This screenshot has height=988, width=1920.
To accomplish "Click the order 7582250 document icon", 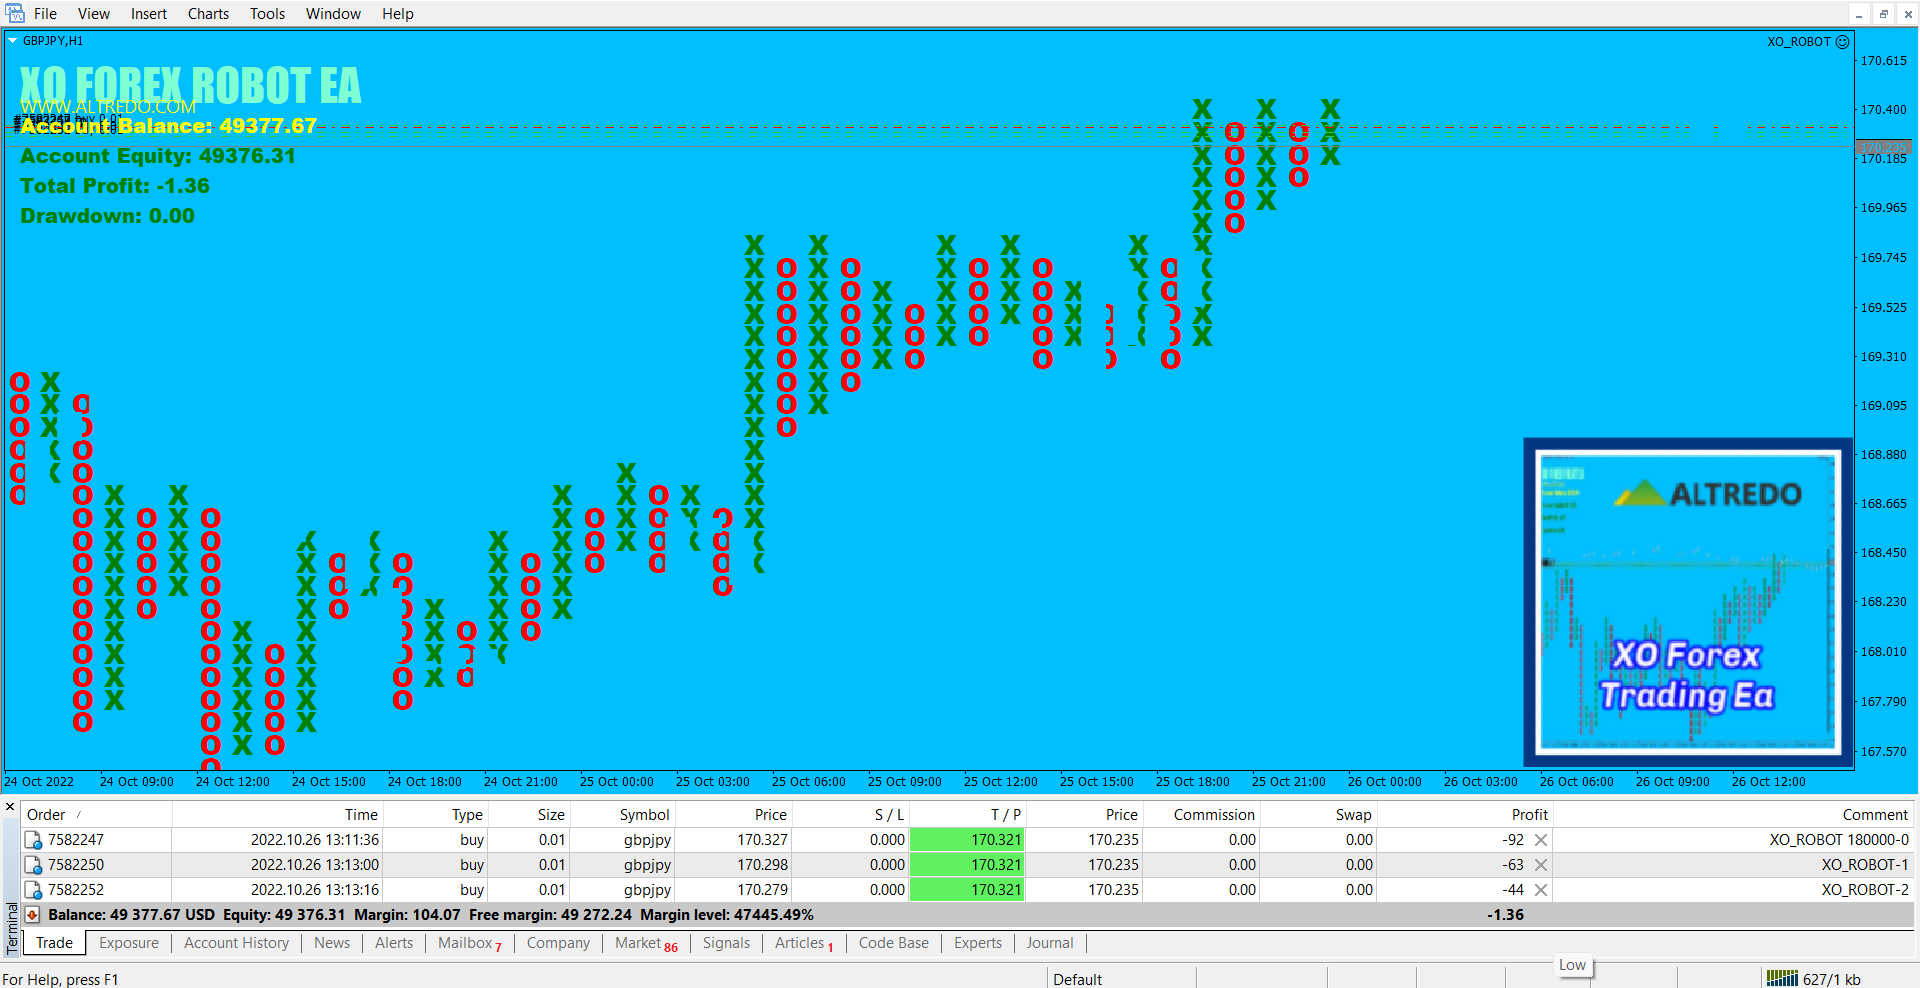I will pyautogui.click(x=33, y=865).
